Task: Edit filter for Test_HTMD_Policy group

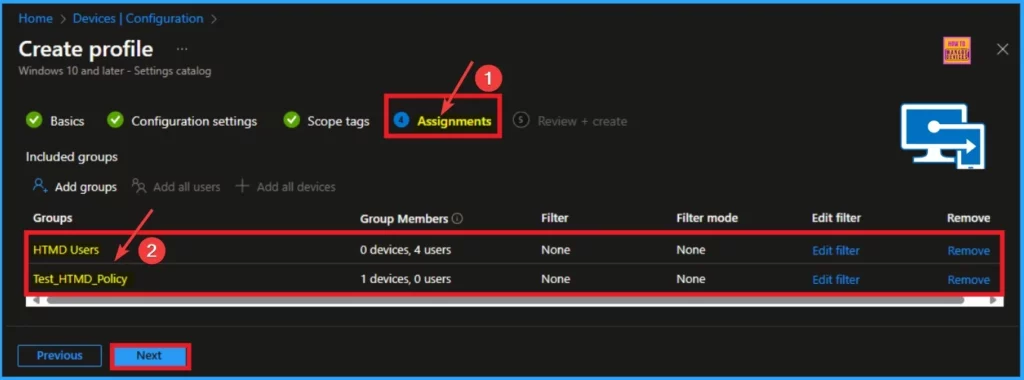Action: point(835,279)
